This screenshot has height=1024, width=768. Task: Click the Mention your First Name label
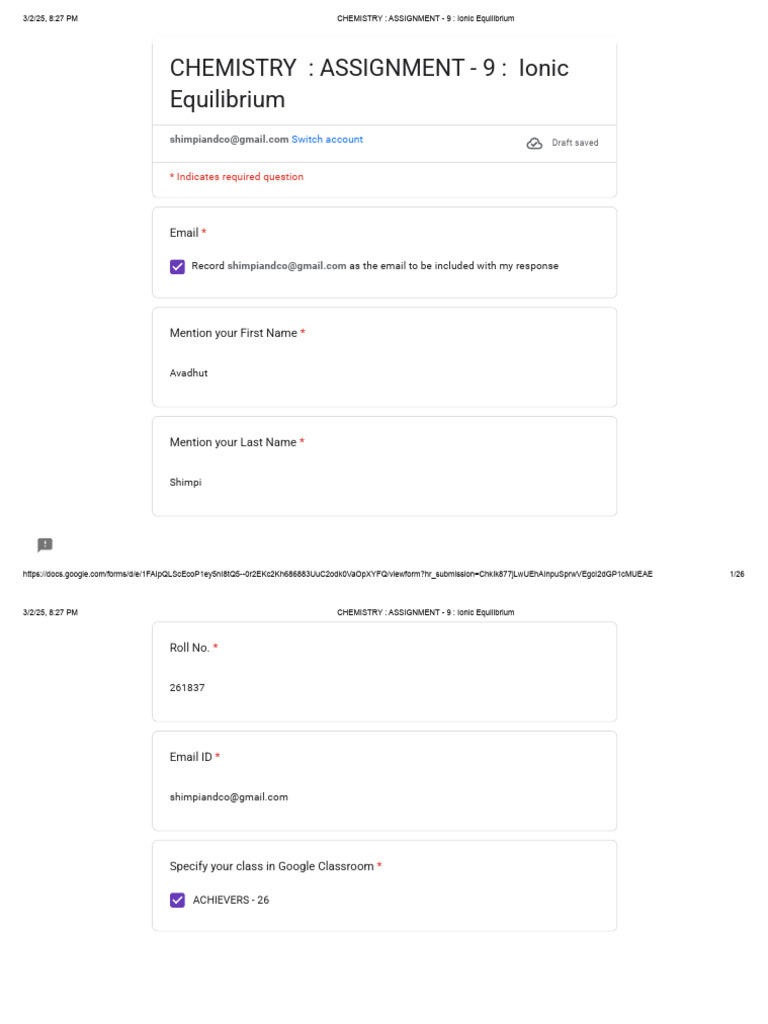click(233, 333)
